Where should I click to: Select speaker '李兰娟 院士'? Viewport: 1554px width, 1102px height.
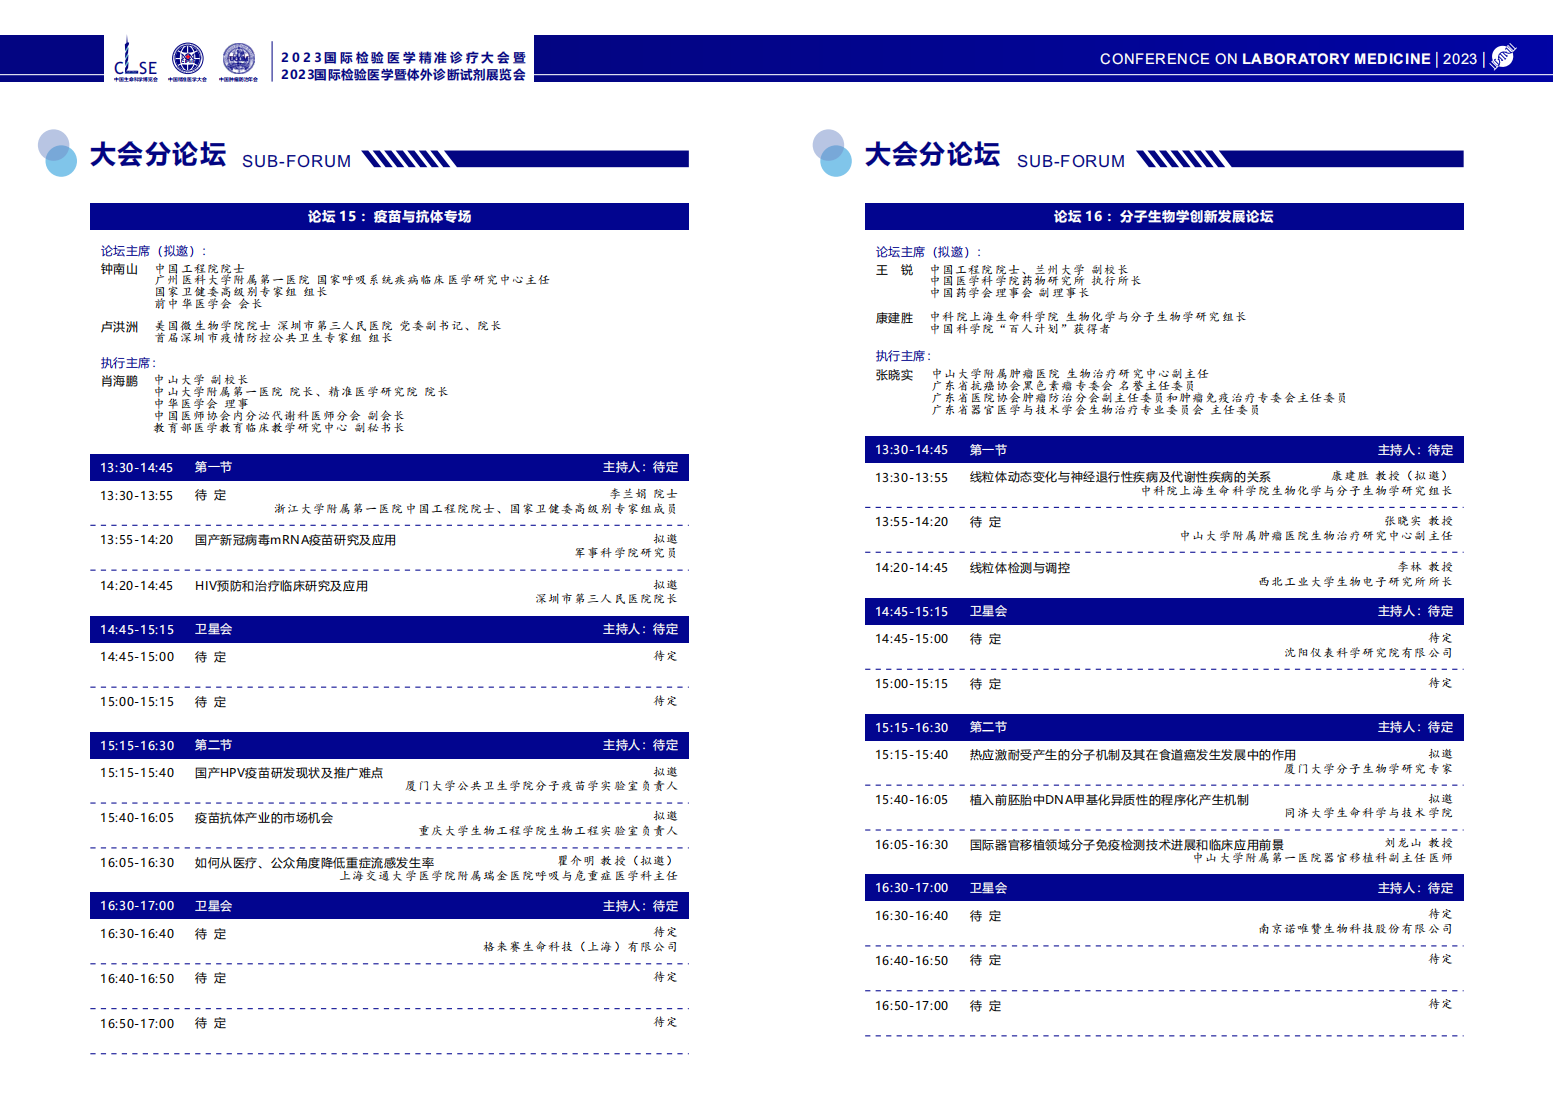[x=644, y=494]
